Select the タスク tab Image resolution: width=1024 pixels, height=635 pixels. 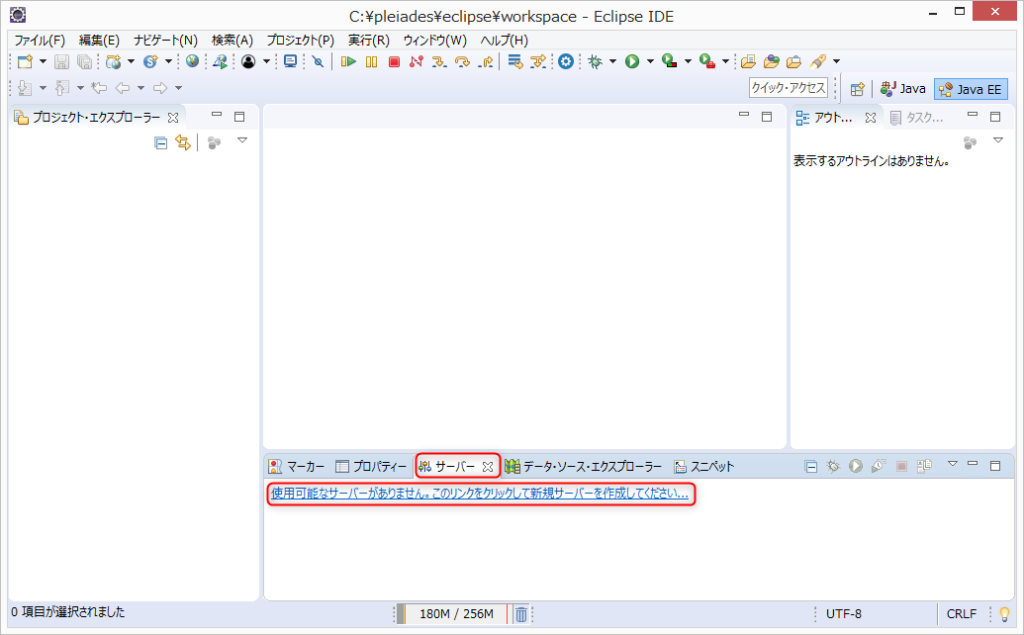pos(917,118)
